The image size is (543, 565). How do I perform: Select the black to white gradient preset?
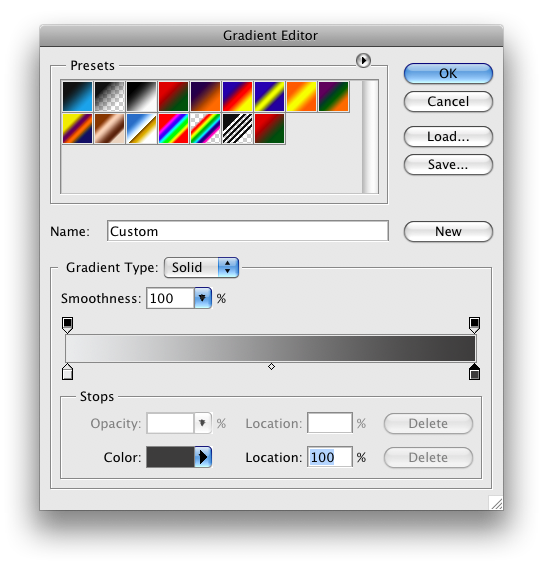point(141,96)
